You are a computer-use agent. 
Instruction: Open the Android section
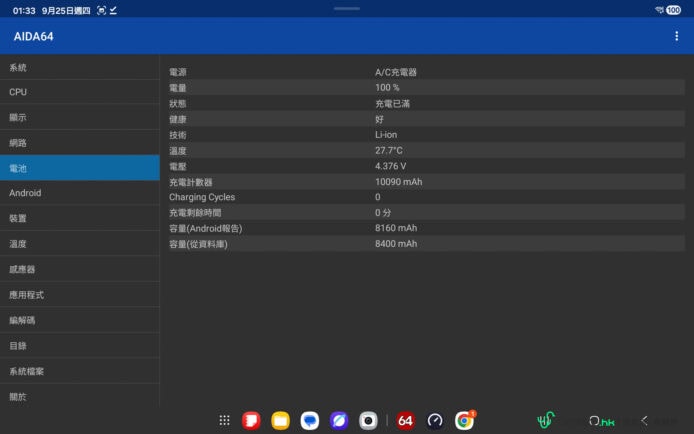pos(80,193)
